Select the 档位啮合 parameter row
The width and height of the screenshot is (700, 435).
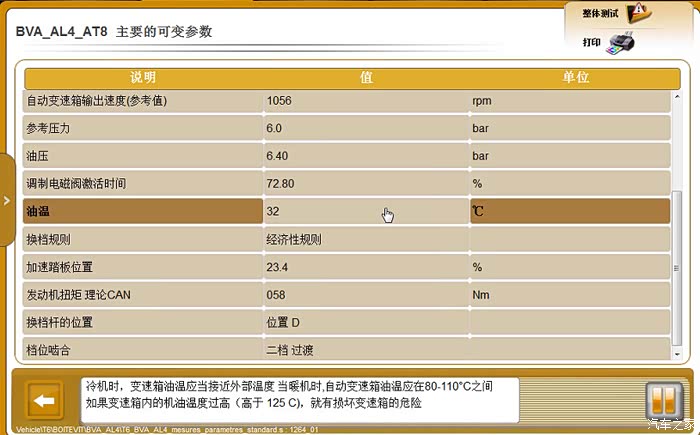point(143,350)
